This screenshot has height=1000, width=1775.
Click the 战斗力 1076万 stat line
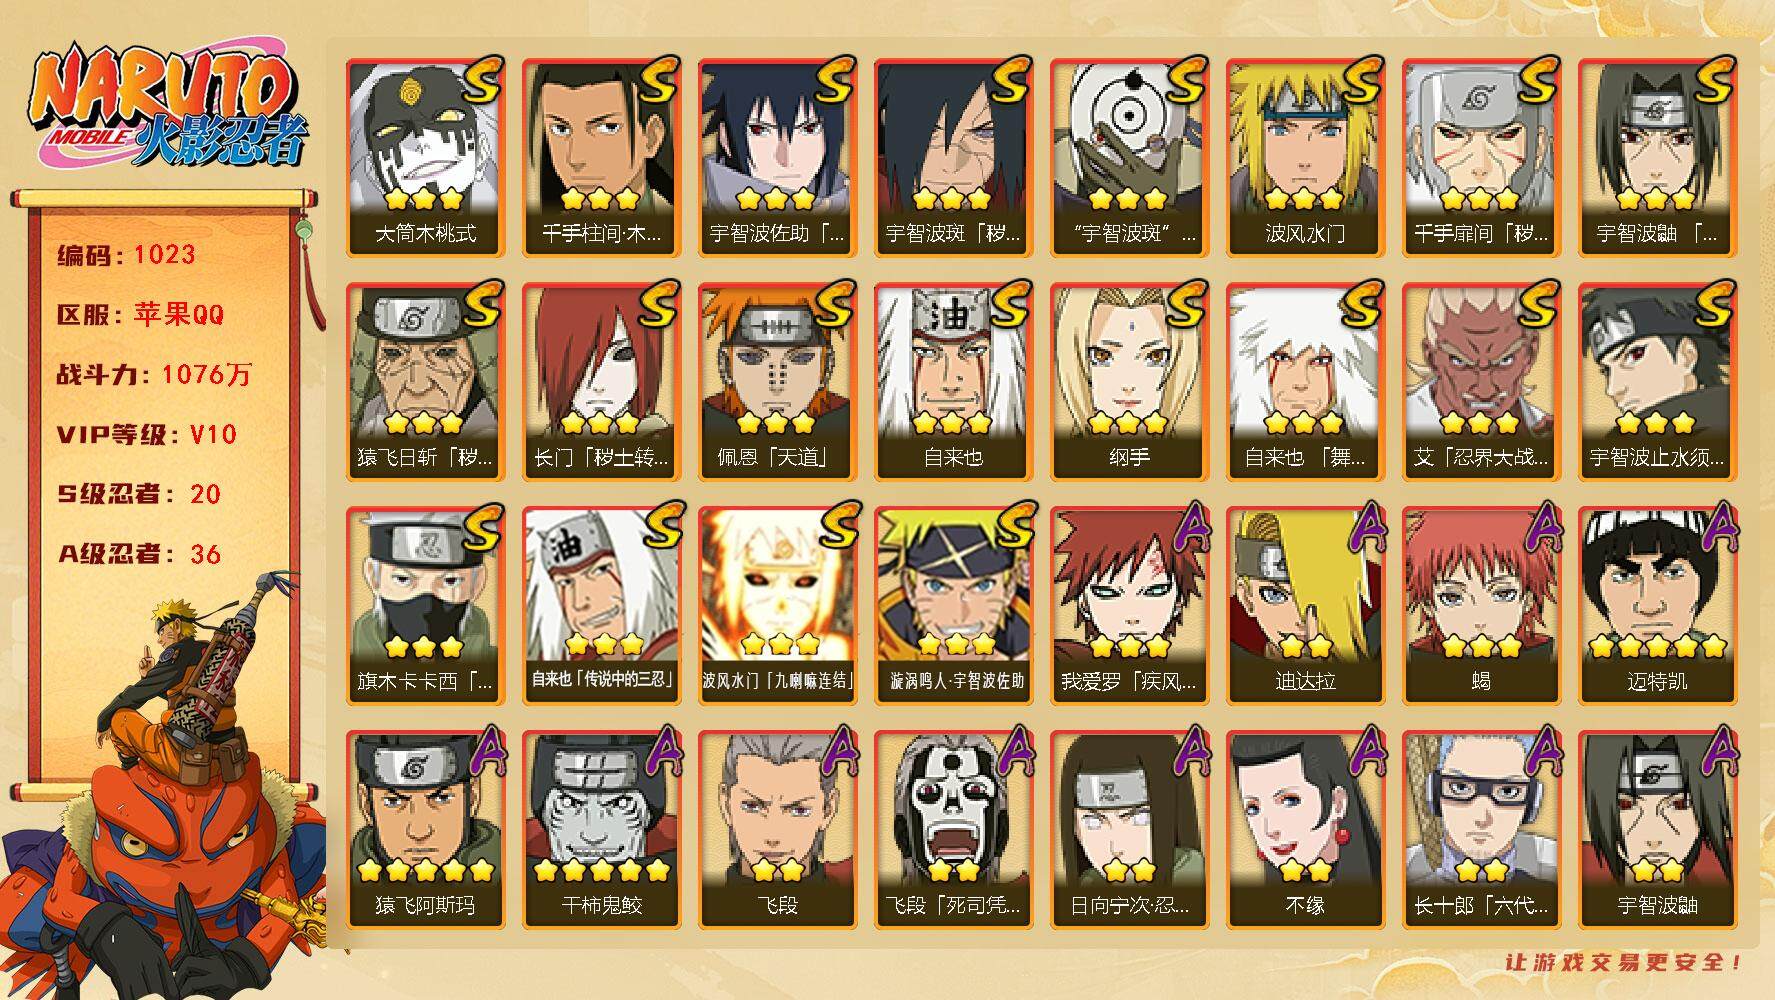click(154, 375)
